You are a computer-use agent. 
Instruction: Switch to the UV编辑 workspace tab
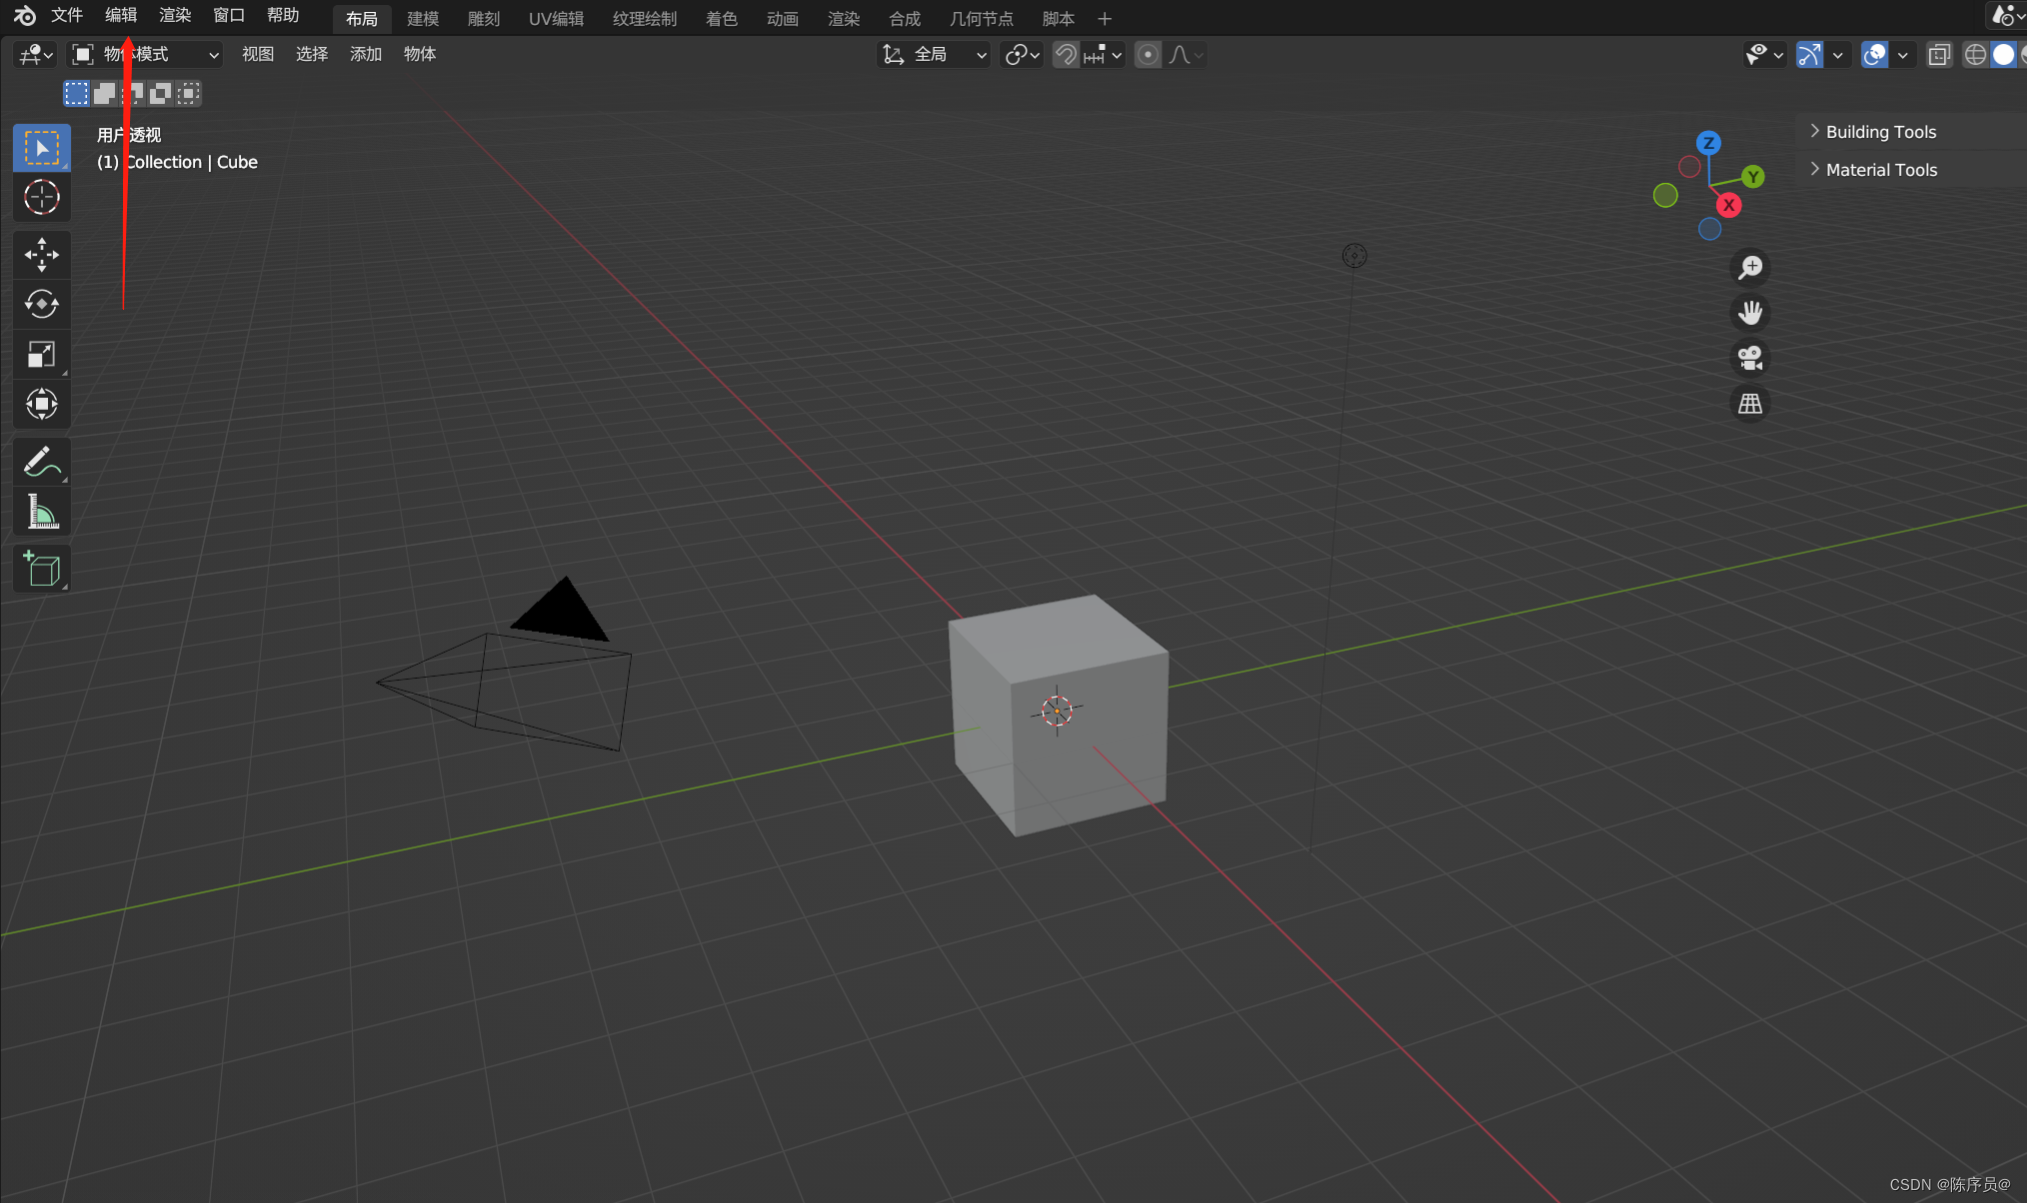[x=556, y=19]
